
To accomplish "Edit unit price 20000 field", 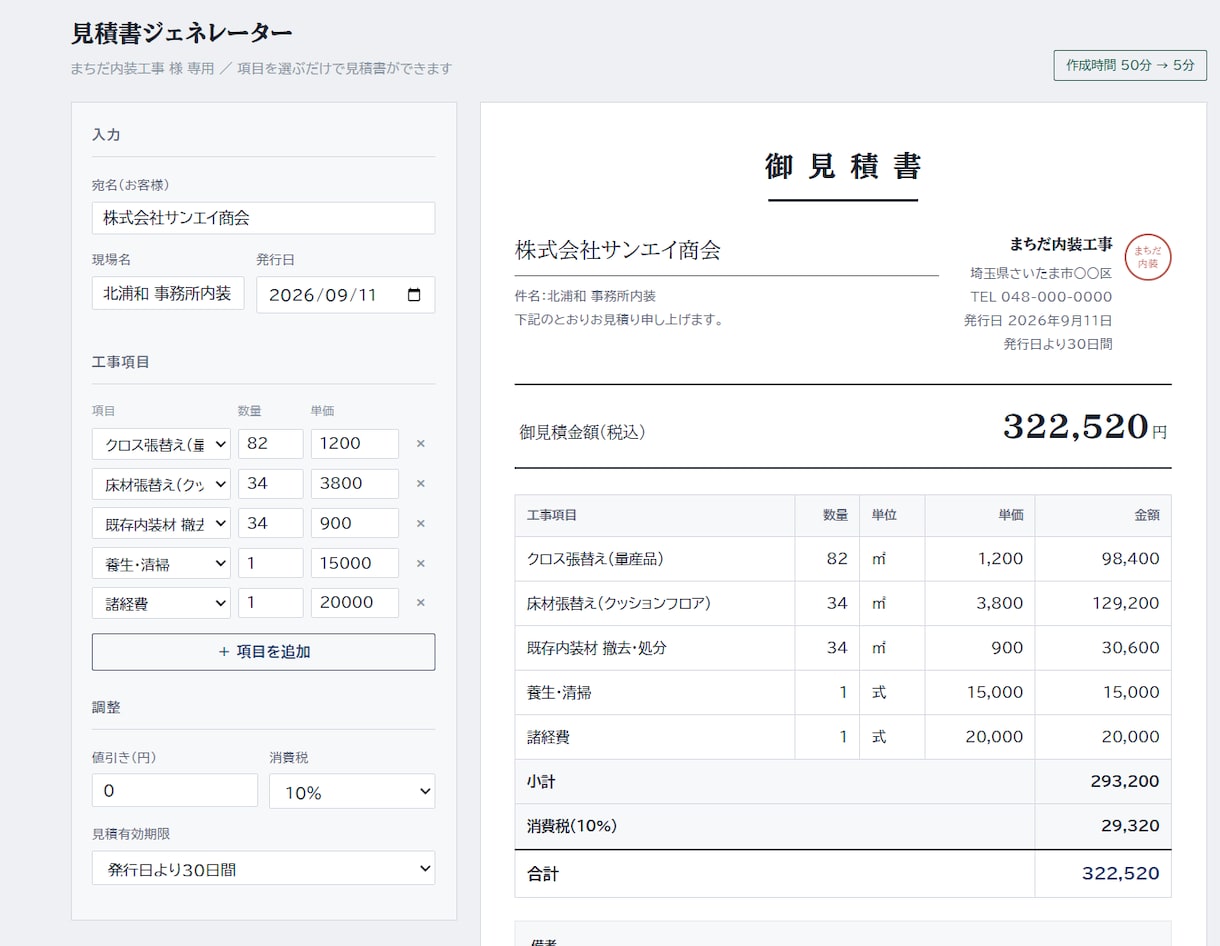I will click(x=355, y=603).
